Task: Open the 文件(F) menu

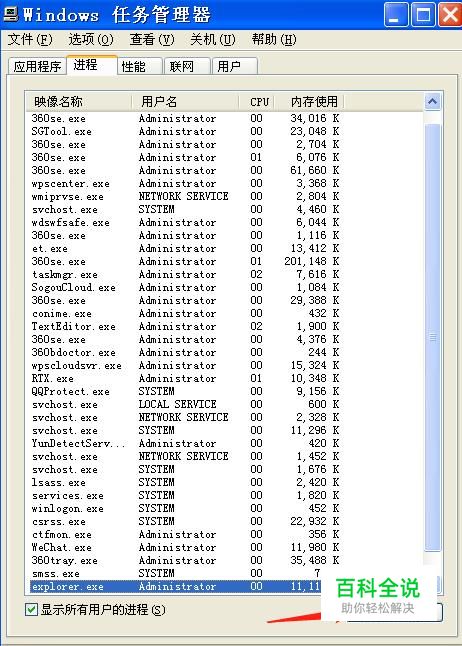Action: click(30, 40)
